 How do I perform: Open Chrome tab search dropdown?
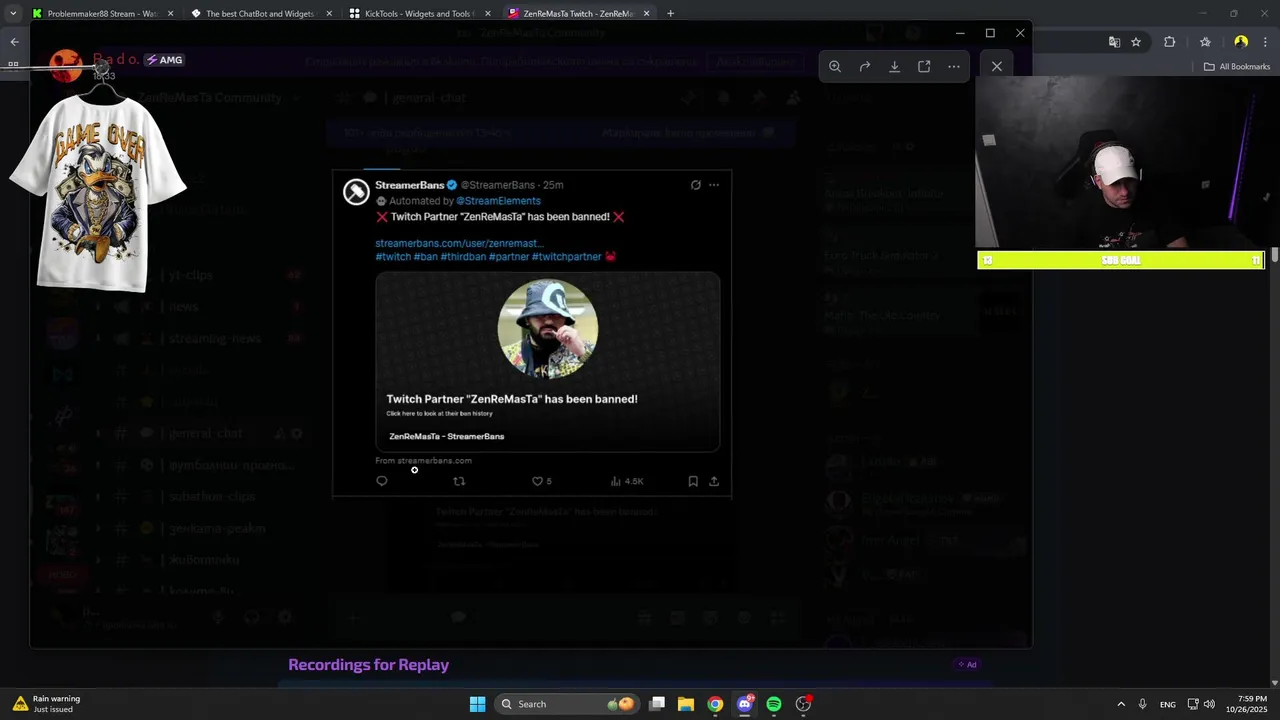pos(13,14)
